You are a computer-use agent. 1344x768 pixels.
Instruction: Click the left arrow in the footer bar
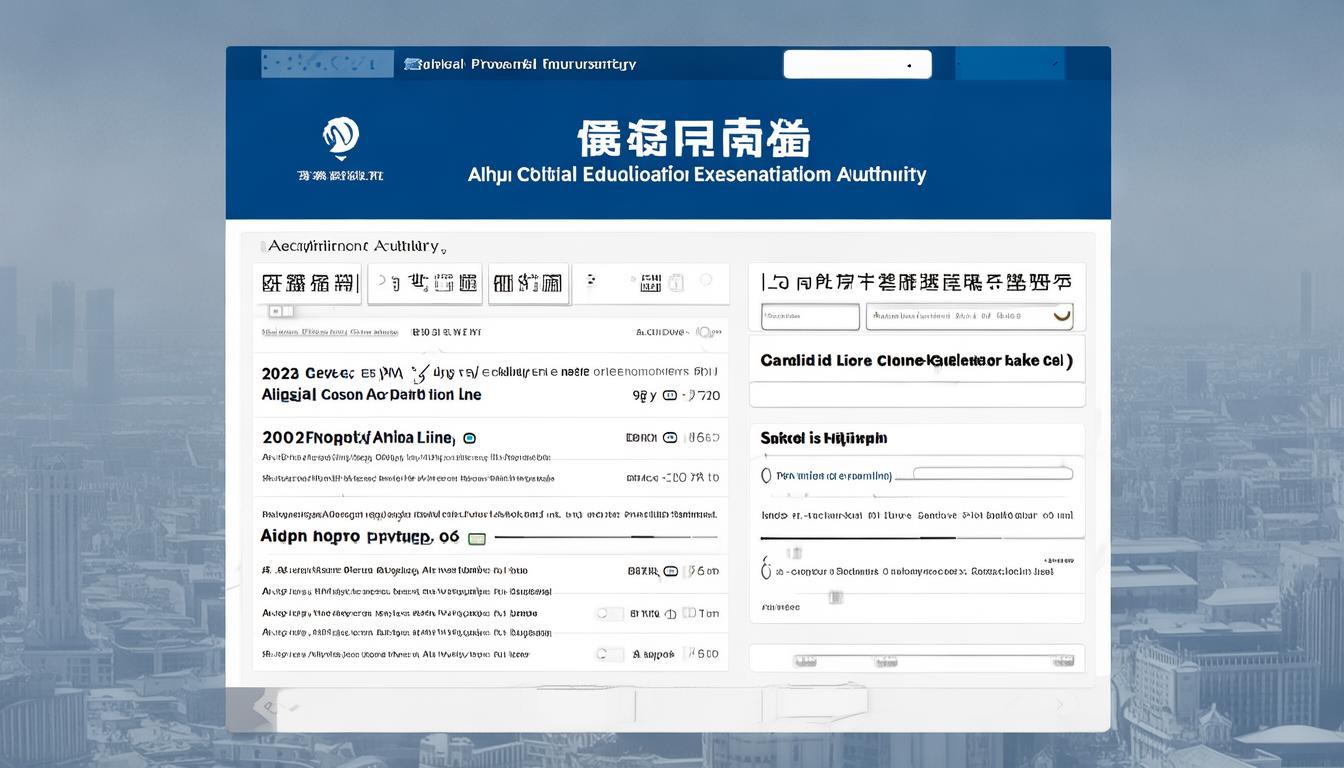coord(265,706)
